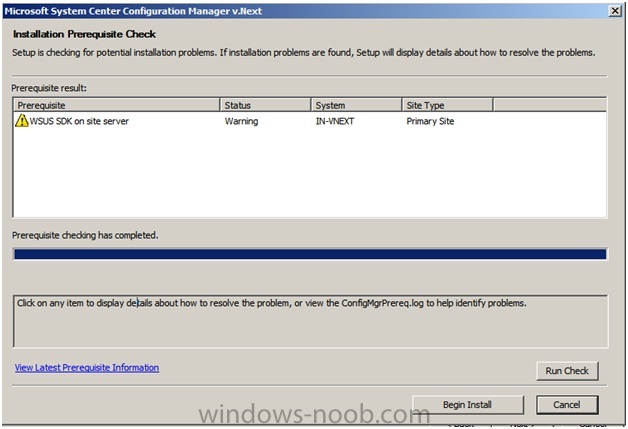Image resolution: width=628 pixels, height=429 pixels.
Task: Click the Installation Prerequisite Check heading
Action: [85, 34]
